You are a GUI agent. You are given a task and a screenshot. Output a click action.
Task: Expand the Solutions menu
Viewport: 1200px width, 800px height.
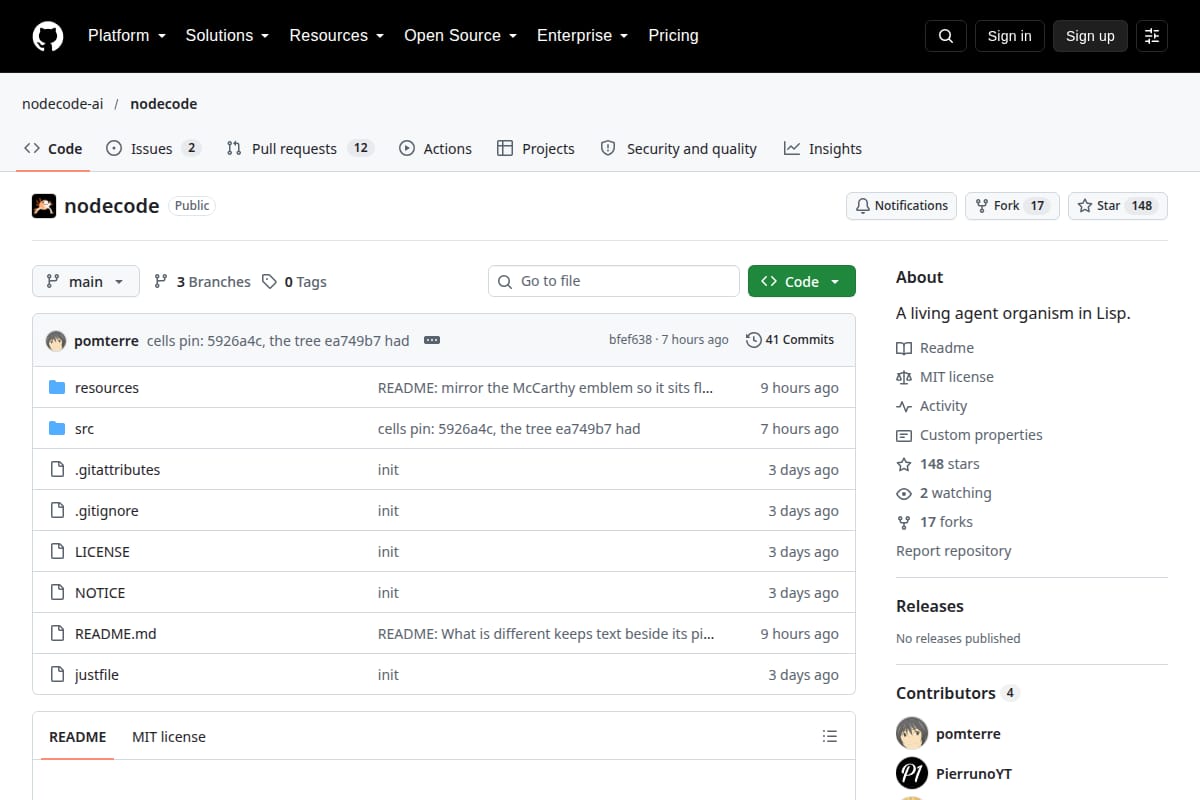click(227, 36)
